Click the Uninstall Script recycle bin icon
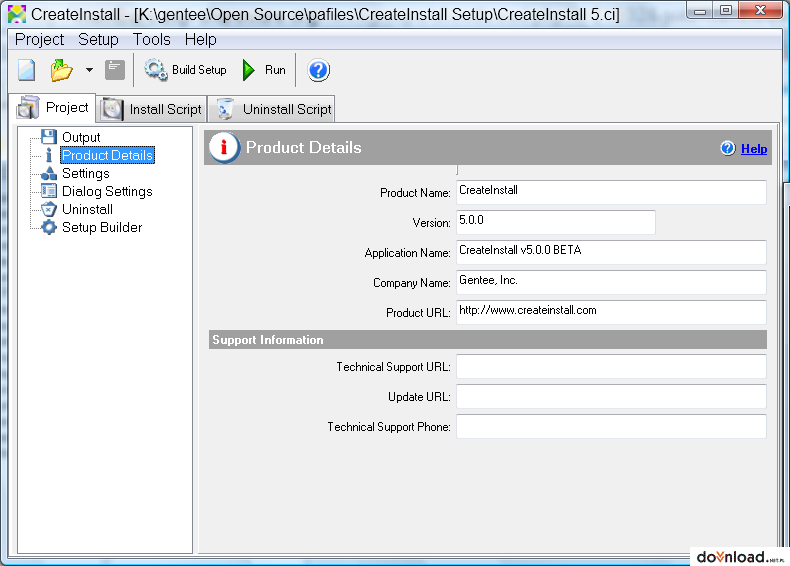The height and width of the screenshot is (566, 790). coord(225,109)
